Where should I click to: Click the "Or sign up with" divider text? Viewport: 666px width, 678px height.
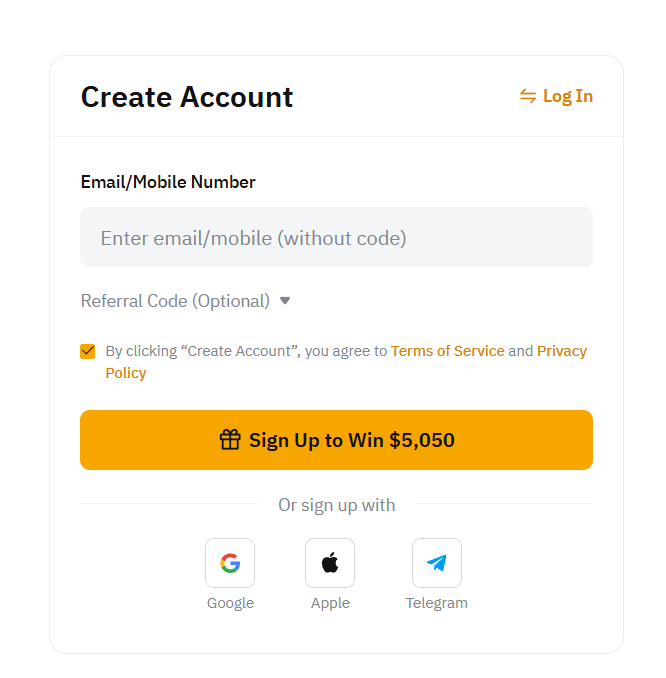(336, 505)
